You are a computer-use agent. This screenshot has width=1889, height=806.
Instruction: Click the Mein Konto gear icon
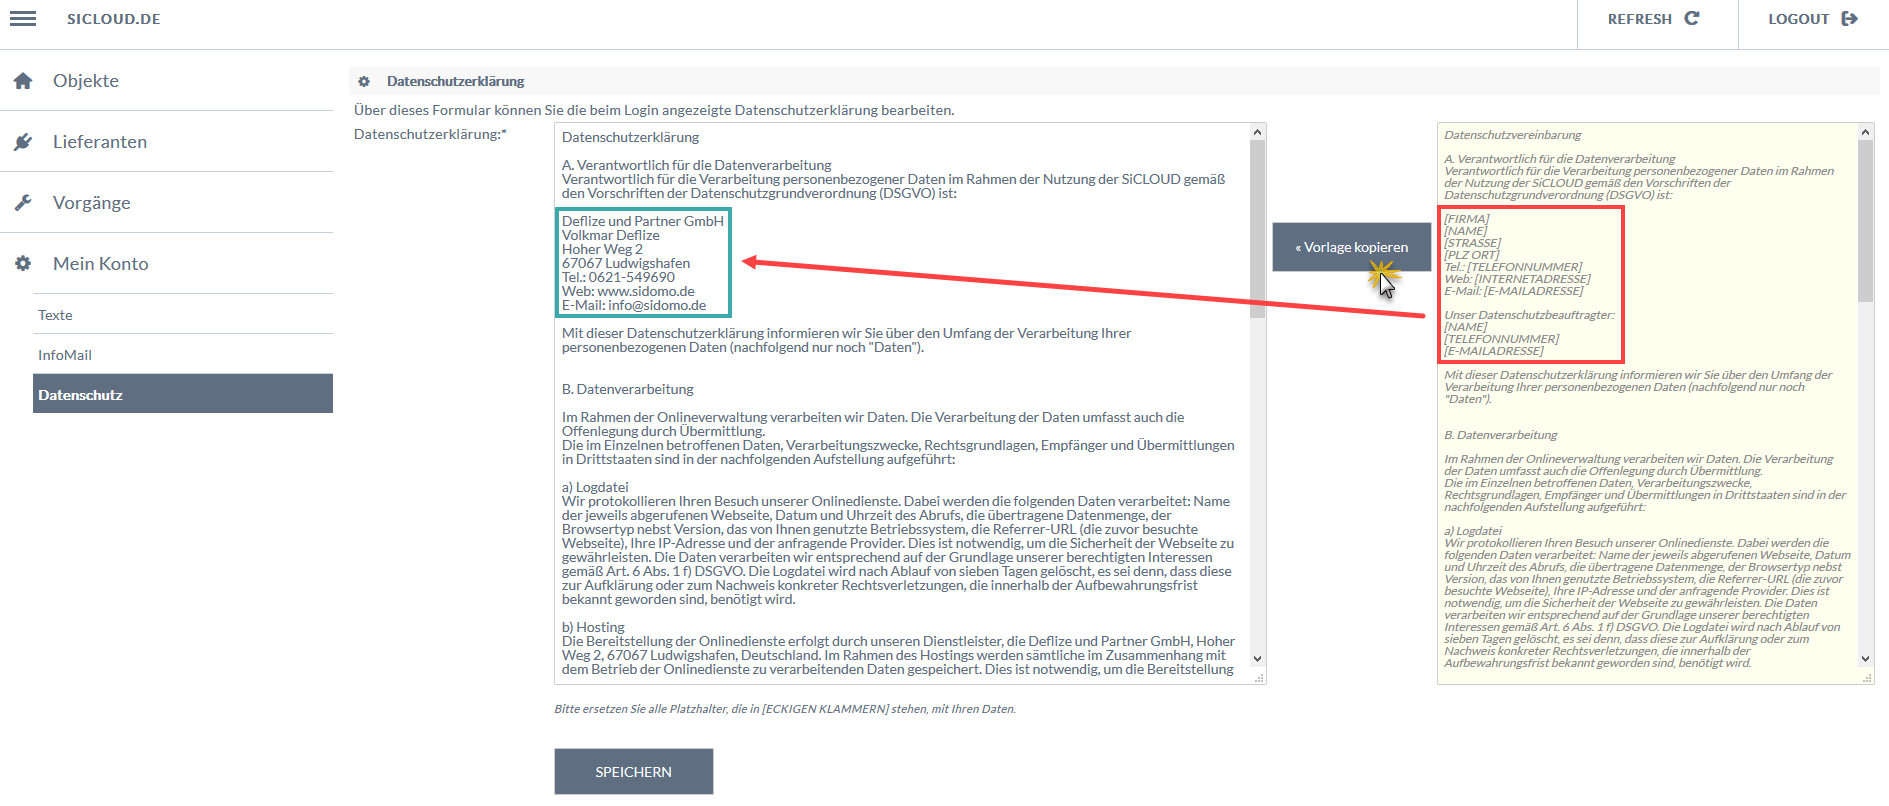point(23,264)
